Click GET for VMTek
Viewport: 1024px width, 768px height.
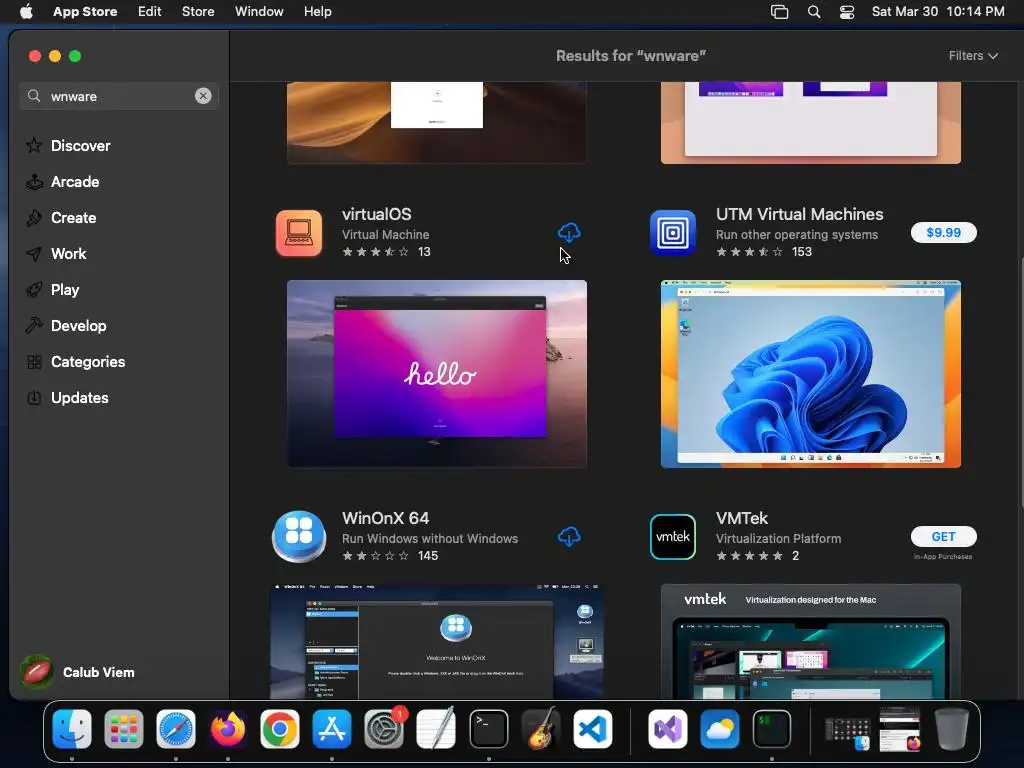[x=944, y=537]
